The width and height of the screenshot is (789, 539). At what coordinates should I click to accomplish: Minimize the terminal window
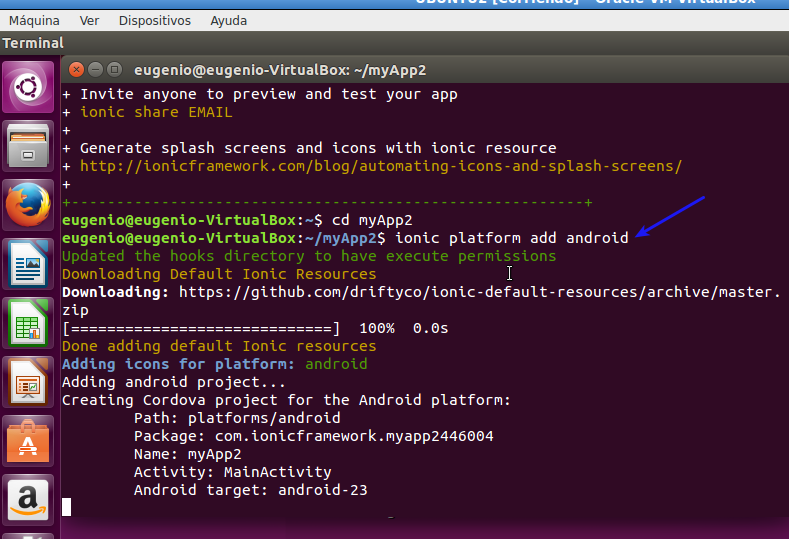tap(95, 69)
